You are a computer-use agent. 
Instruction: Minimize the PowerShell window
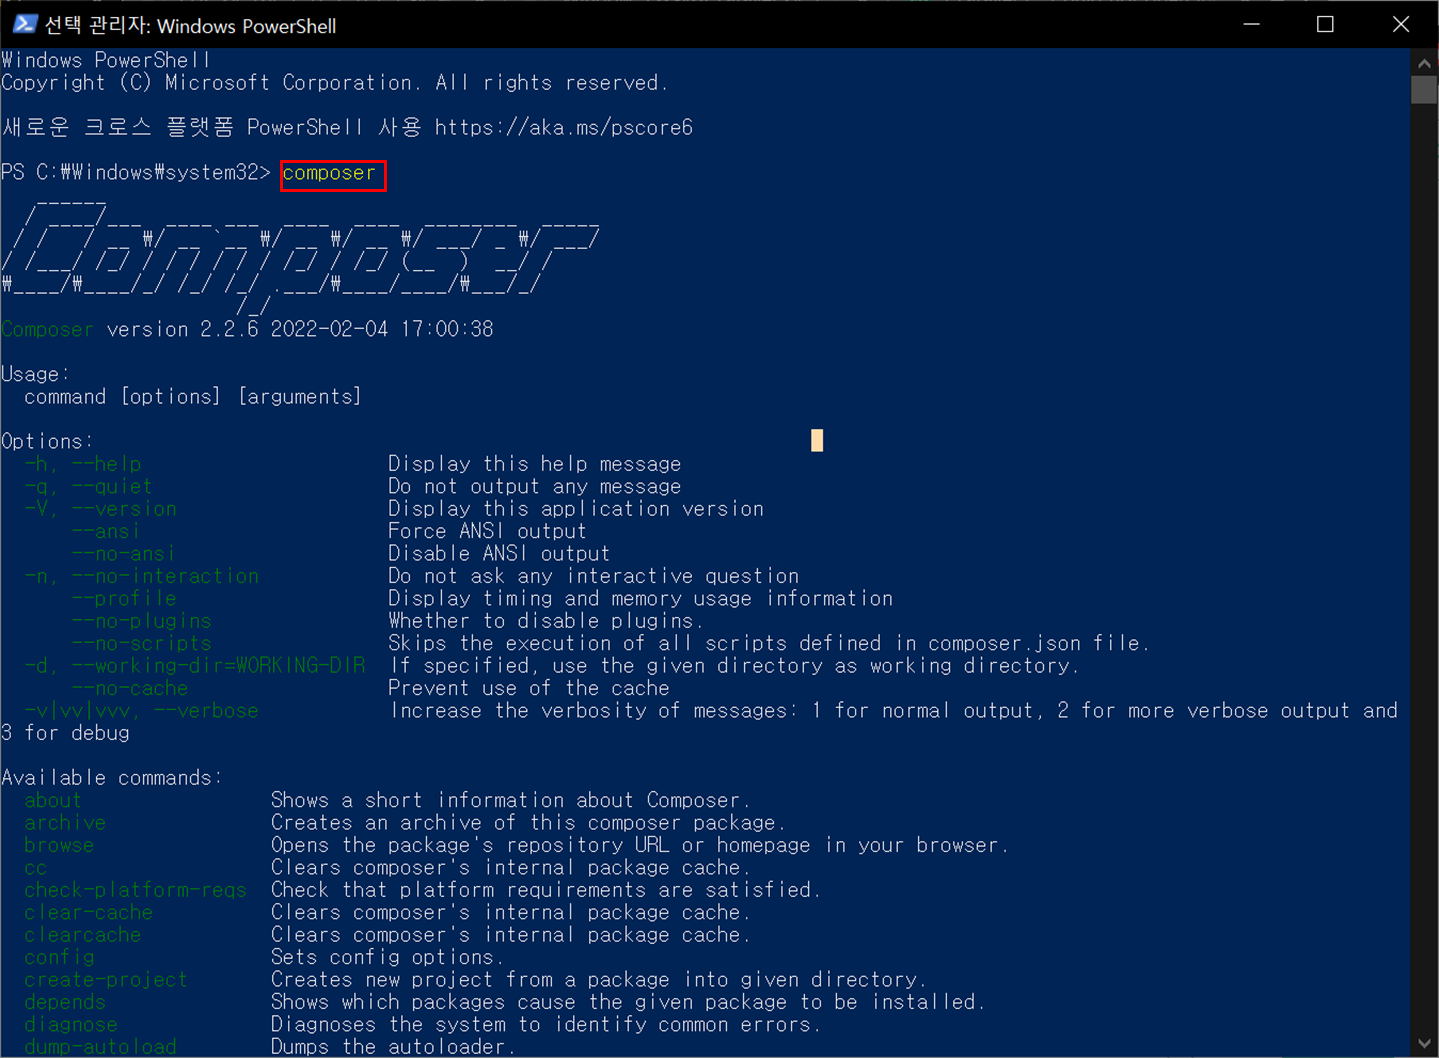pyautogui.click(x=1251, y=24)
